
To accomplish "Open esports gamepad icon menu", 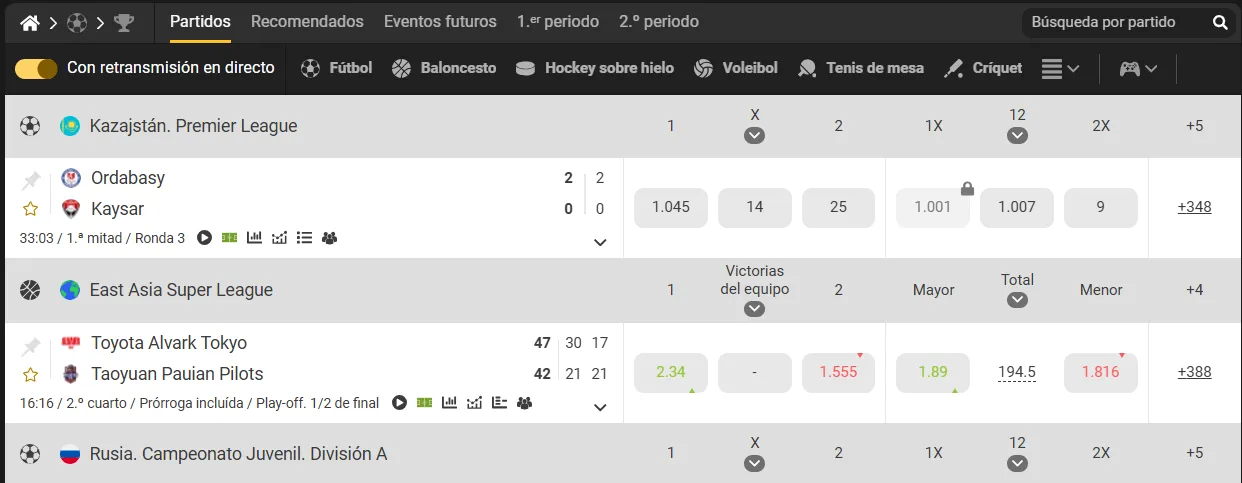I will [x=1137, y=69].
